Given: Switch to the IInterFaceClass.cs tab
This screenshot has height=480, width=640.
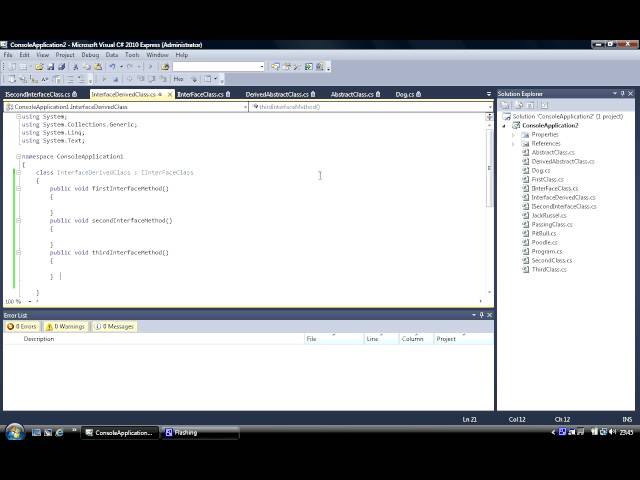Looking at the screenshot, I should 200,94.
